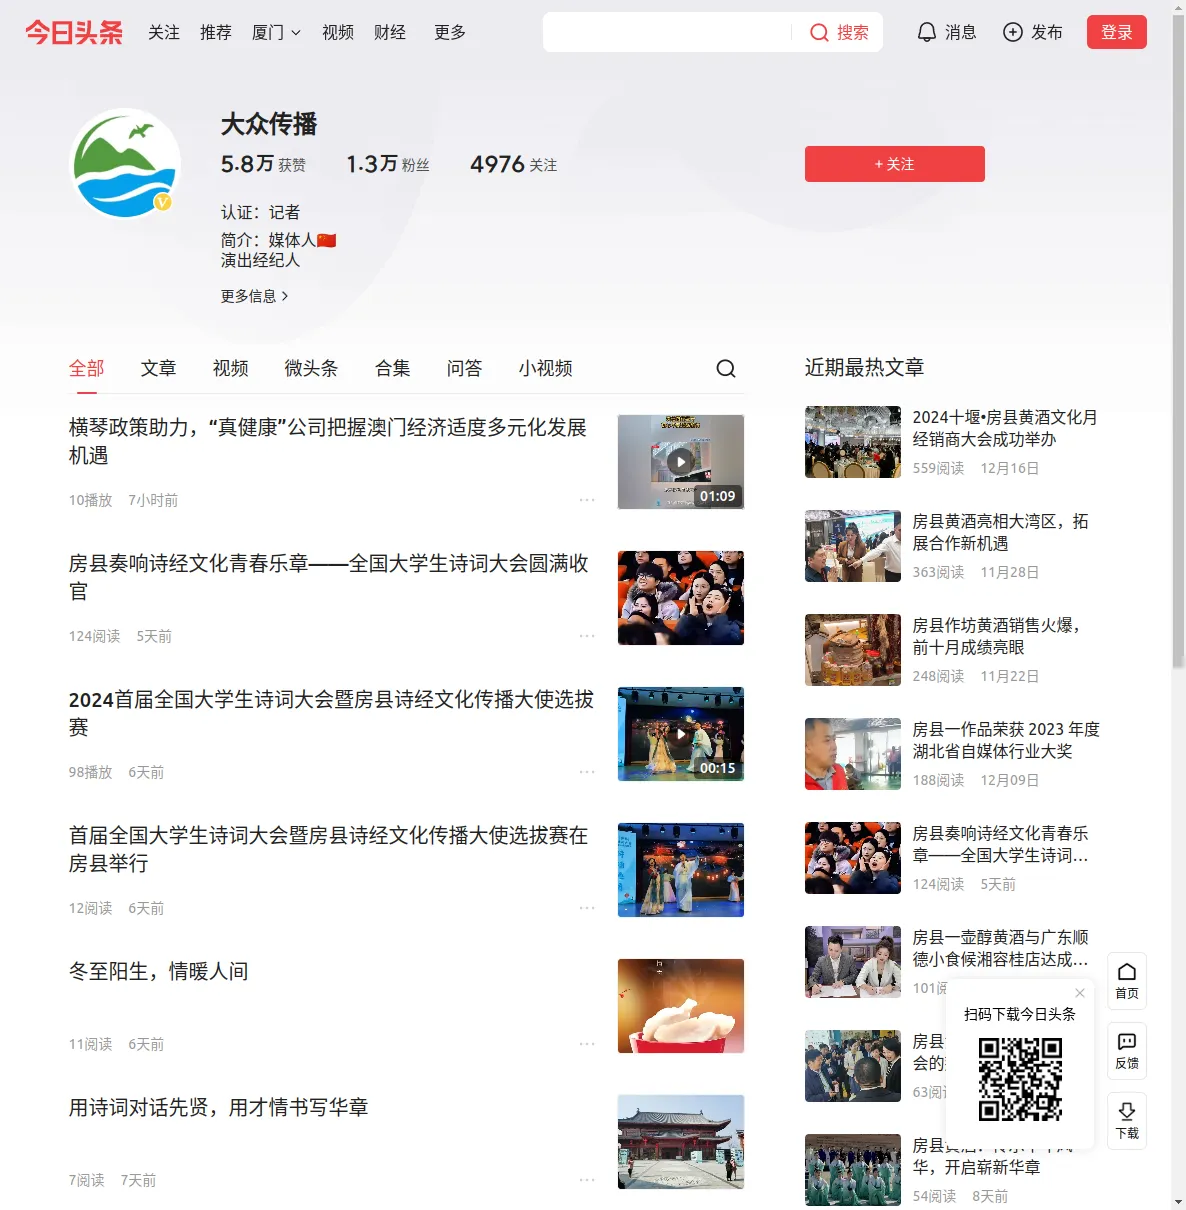Click the QR code image in popup
The image size is (1186, 1210).
1020,1079
